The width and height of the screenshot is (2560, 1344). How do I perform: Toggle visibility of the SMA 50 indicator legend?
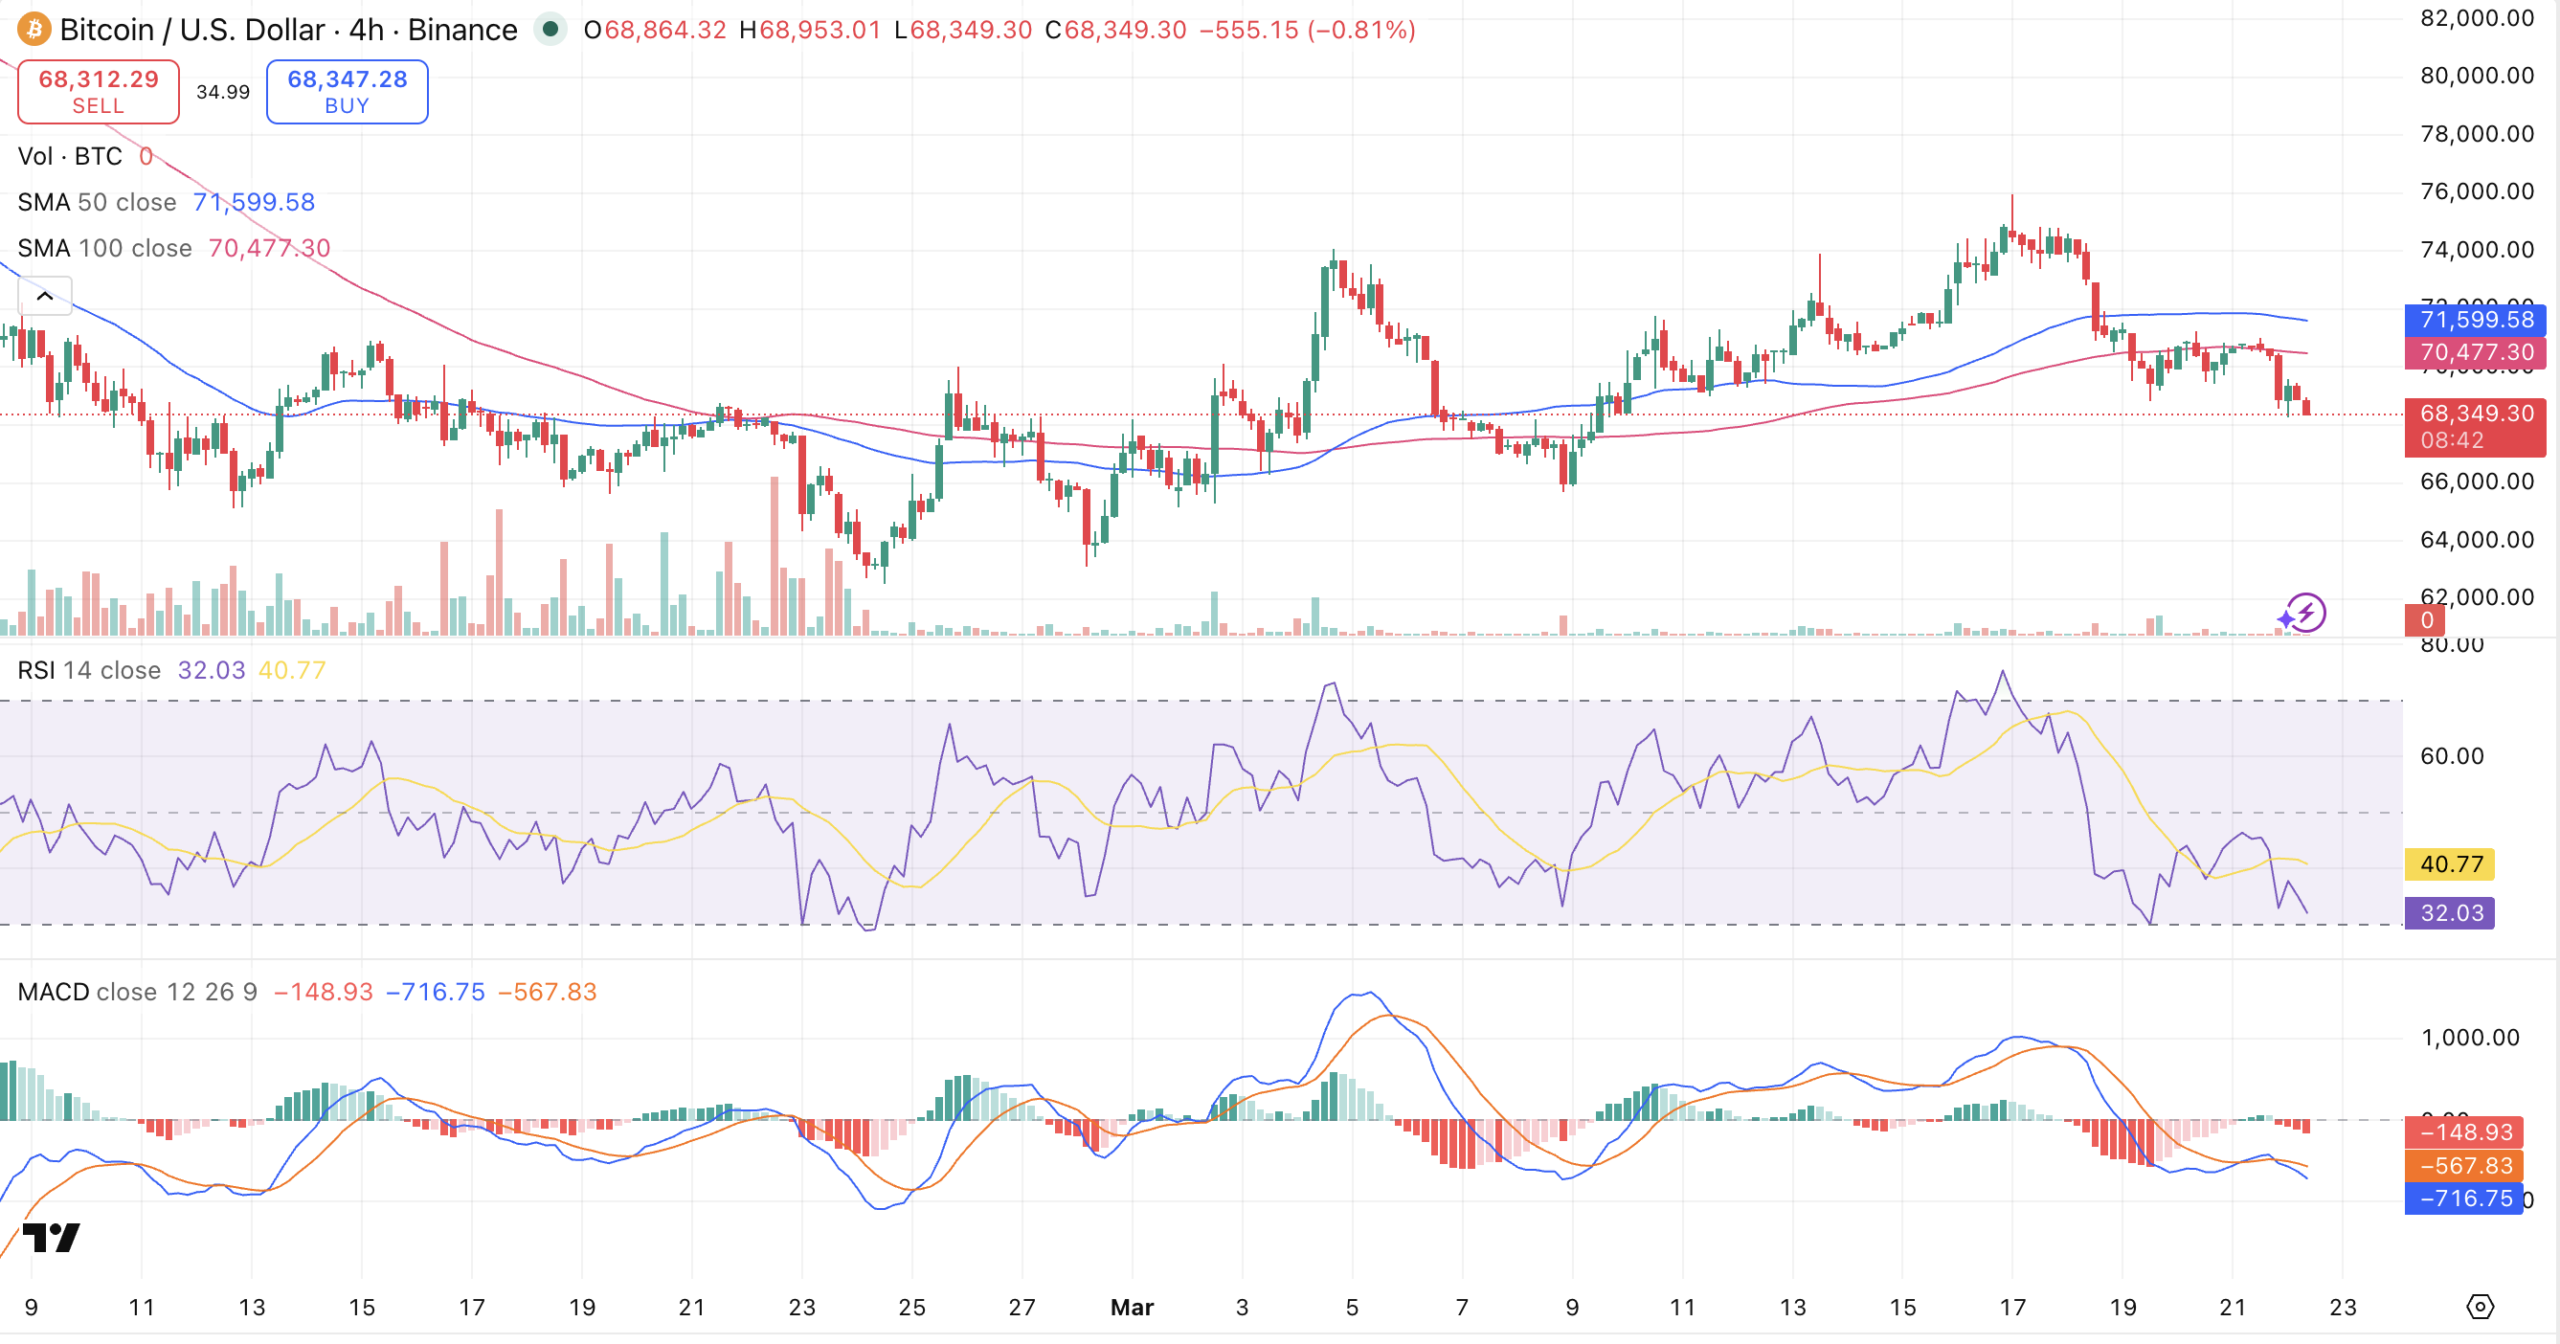point(95,202)
